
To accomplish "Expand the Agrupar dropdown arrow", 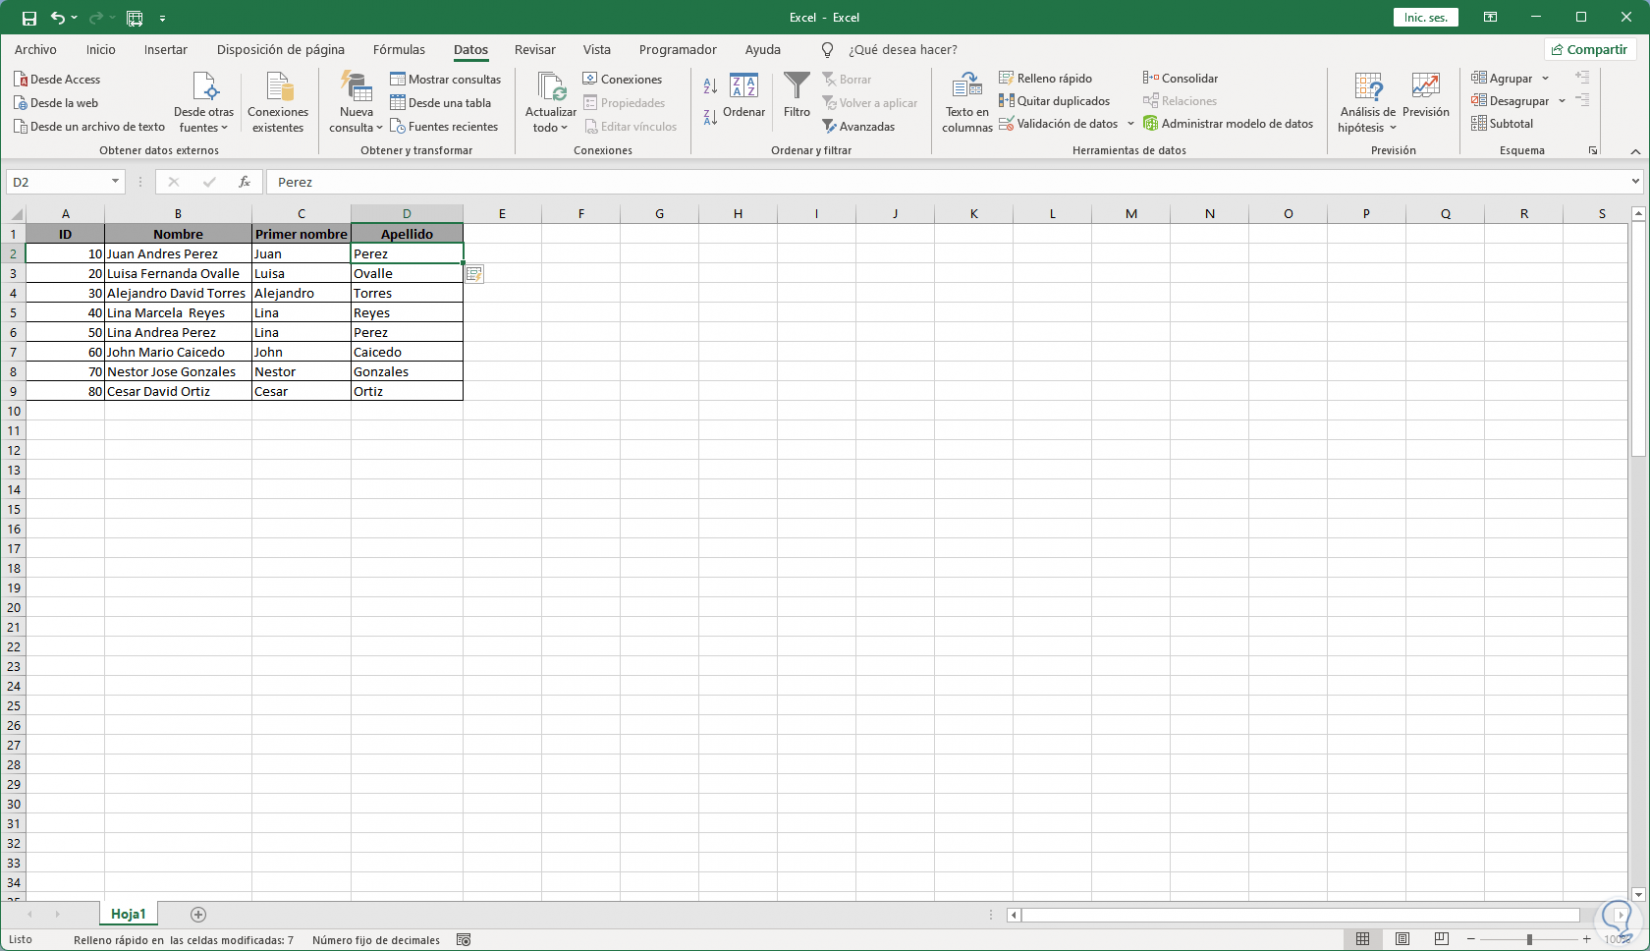I will tap(1545, 78).
